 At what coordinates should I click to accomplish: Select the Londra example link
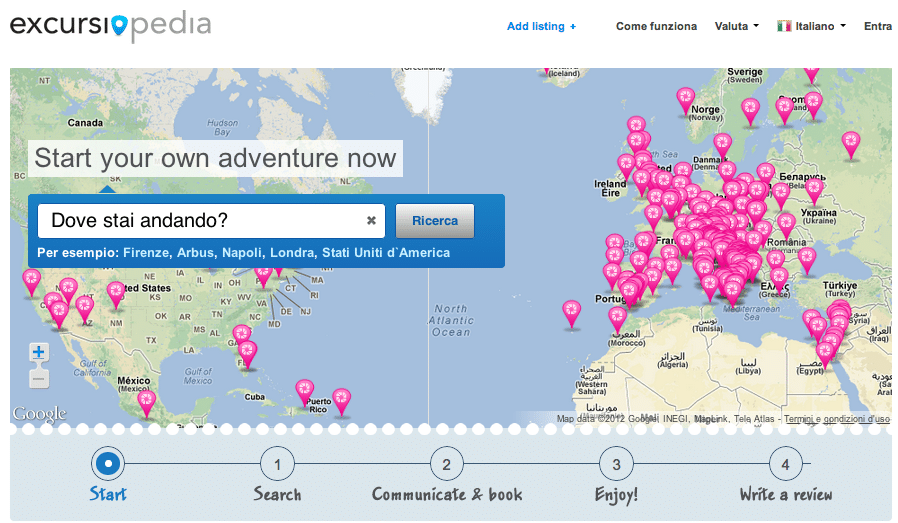[x=292, y=253]
